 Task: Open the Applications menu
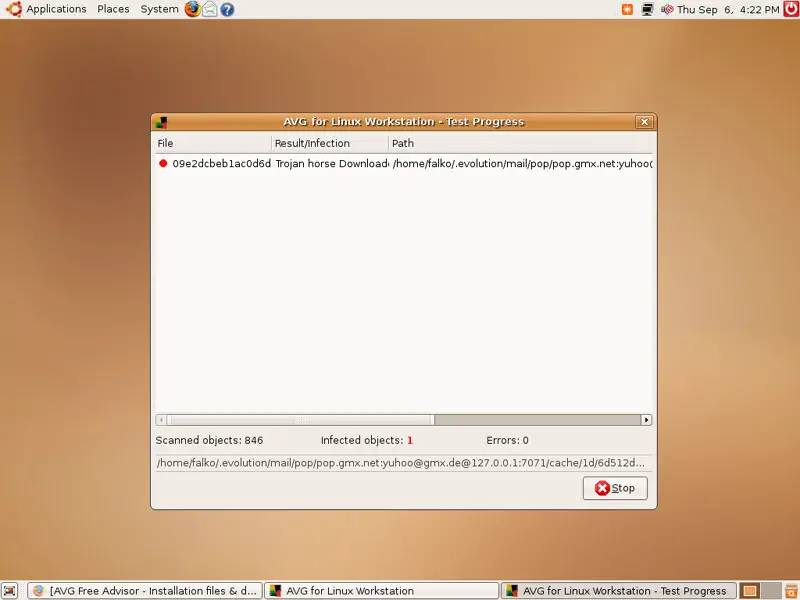tap(56, 9)
